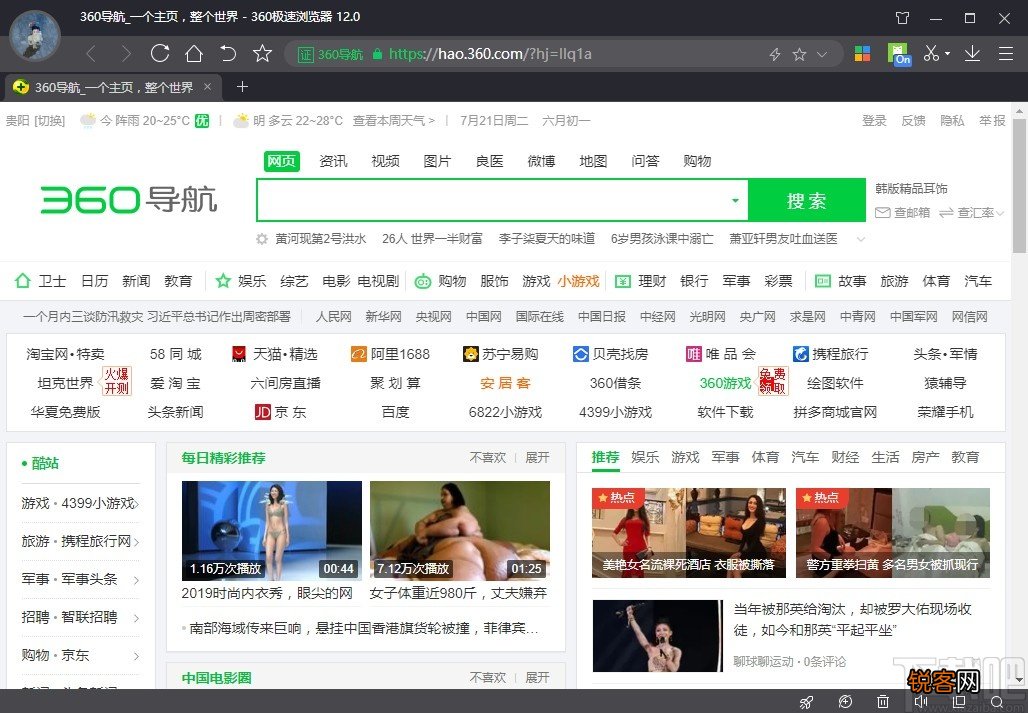Screen dimensions: 1028x713
Task: Click the rocket speed-boost icon in status bar
Action: (x=806, y=701)
